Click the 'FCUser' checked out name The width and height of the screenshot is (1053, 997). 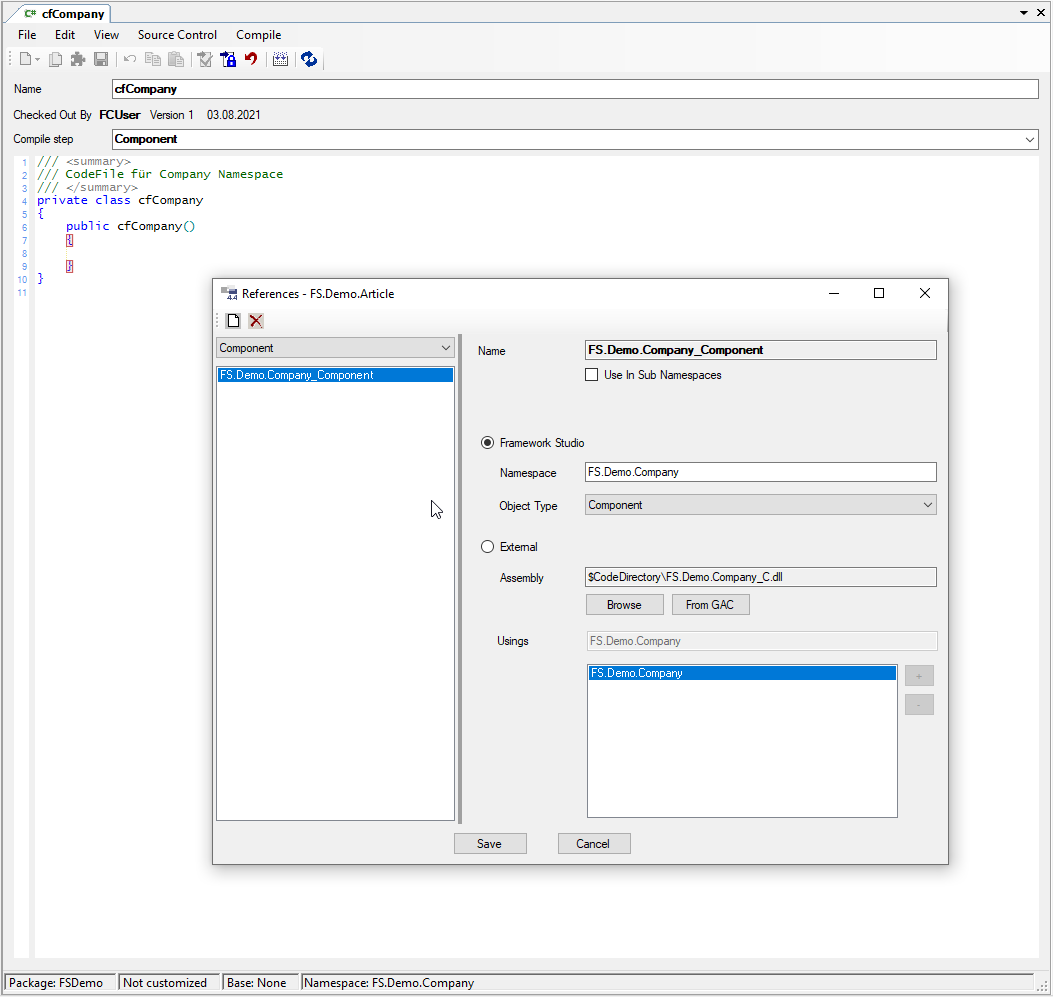120,115
